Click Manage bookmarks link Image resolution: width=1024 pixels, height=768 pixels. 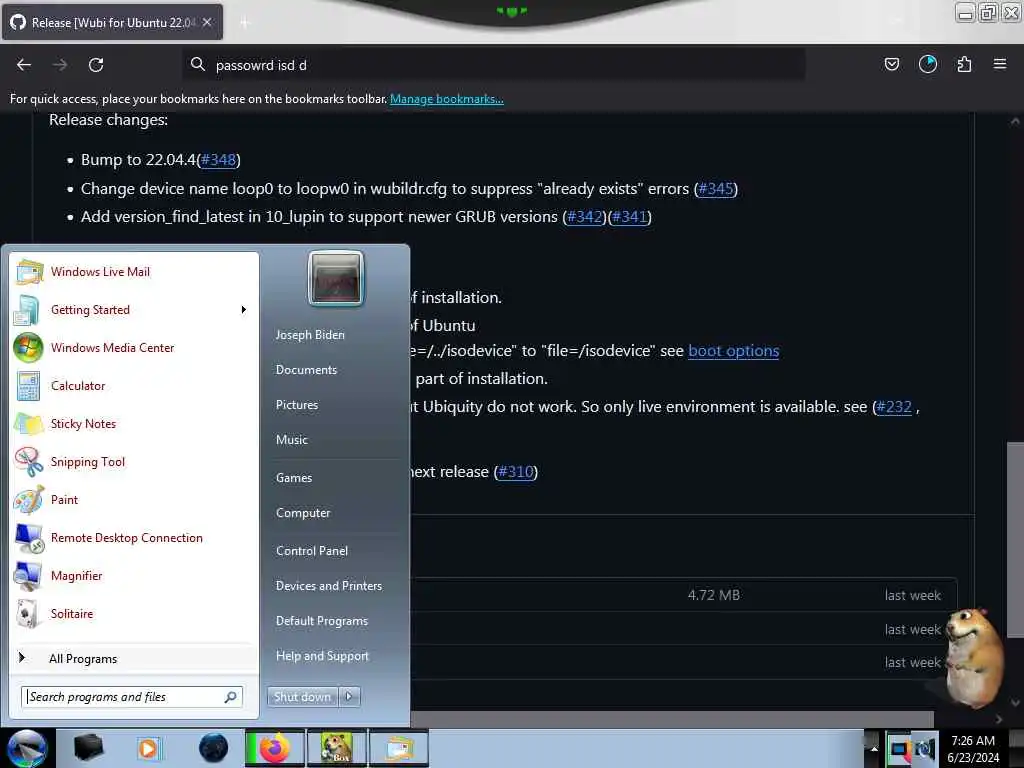pos(447,99)
